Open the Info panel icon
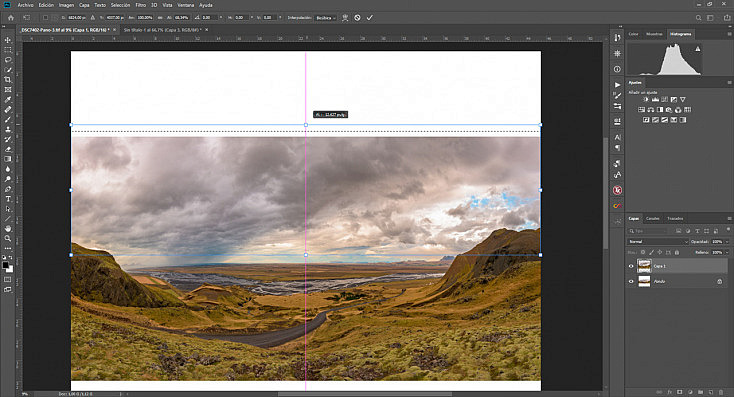The image size is (734, 397). (617, 69)
